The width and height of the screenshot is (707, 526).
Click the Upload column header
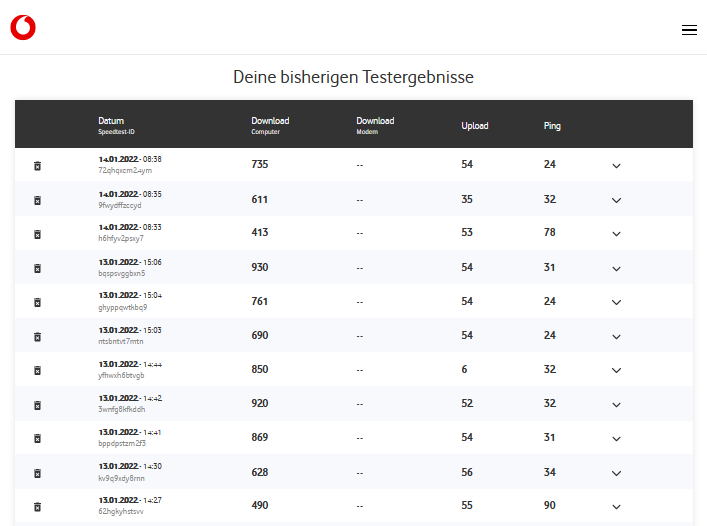tap(474, 126)
